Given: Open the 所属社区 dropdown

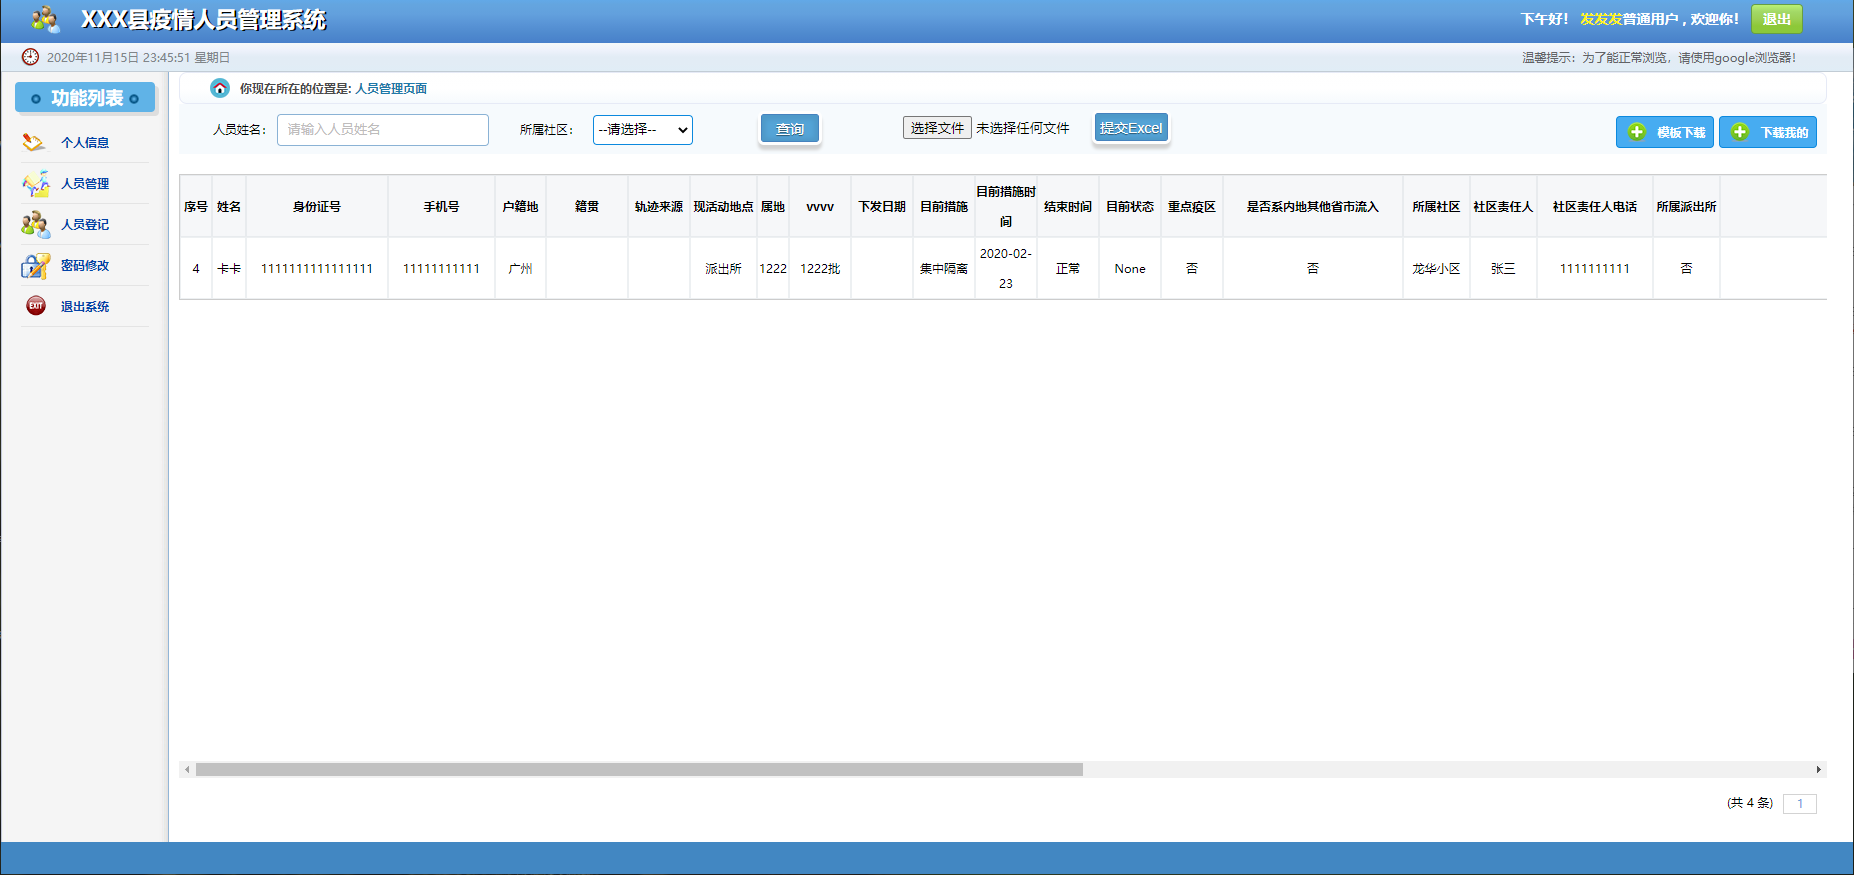Looking at the screenshot, I should click(643, 130).
